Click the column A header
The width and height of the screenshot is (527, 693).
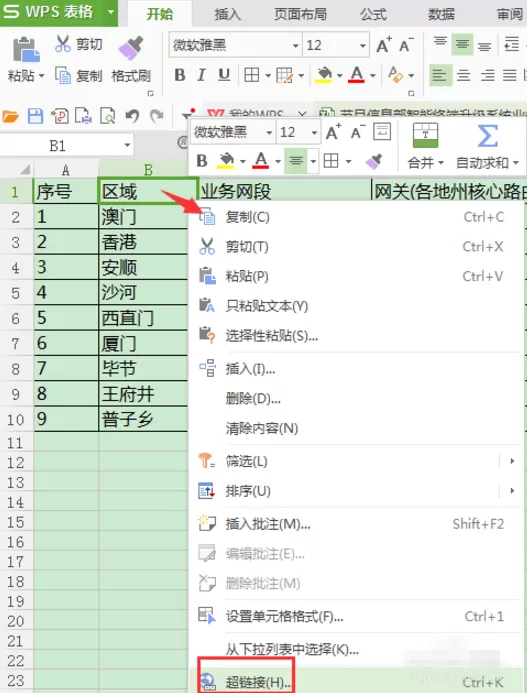[66, 169]
